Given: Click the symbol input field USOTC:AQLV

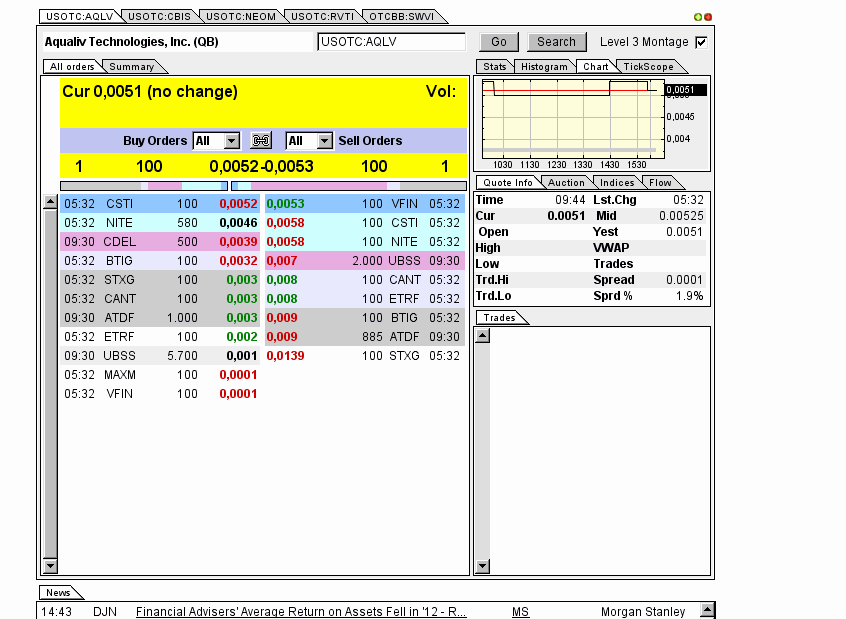Looking at the screenshot, I should coord(392,42).
